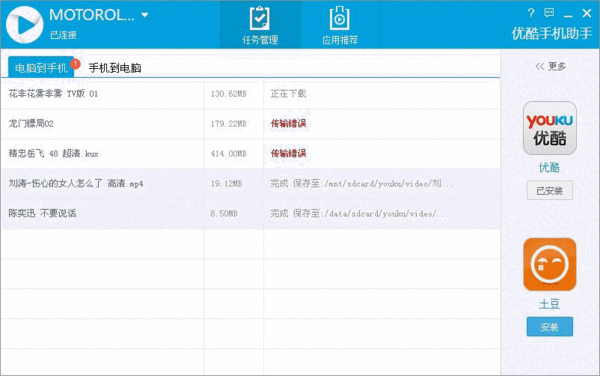Click 传输错误 status for 龙门镖局02
Viewport: 600px width, 376px height.
288,124
